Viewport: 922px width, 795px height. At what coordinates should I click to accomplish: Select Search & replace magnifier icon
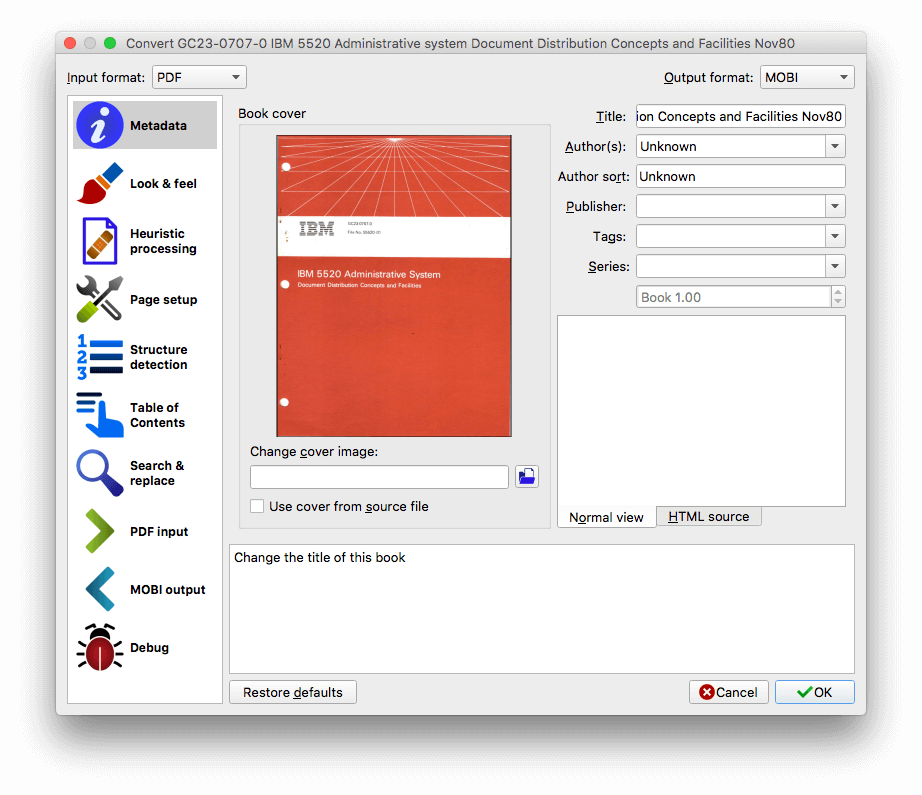99,473
